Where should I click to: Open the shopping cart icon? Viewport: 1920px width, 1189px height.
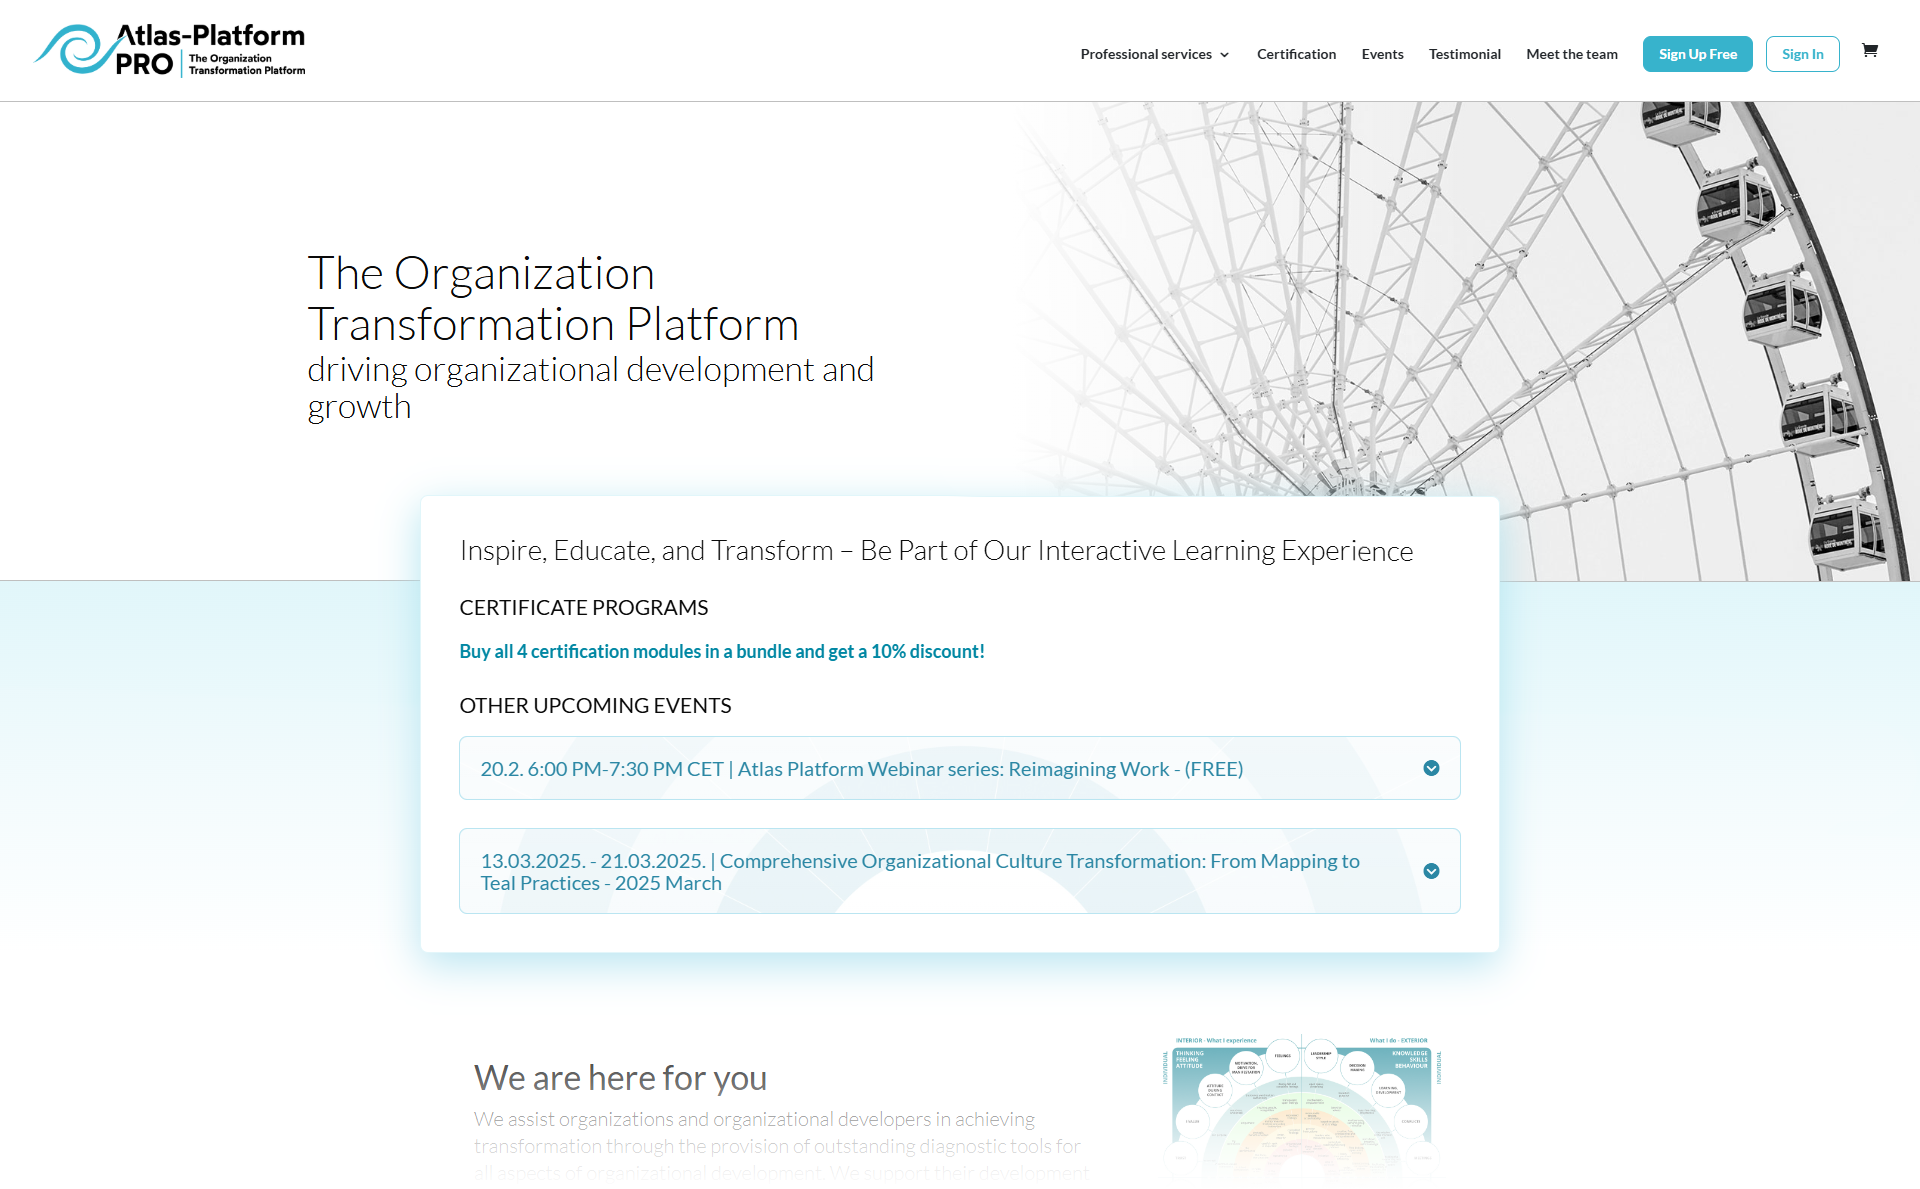1869,51
